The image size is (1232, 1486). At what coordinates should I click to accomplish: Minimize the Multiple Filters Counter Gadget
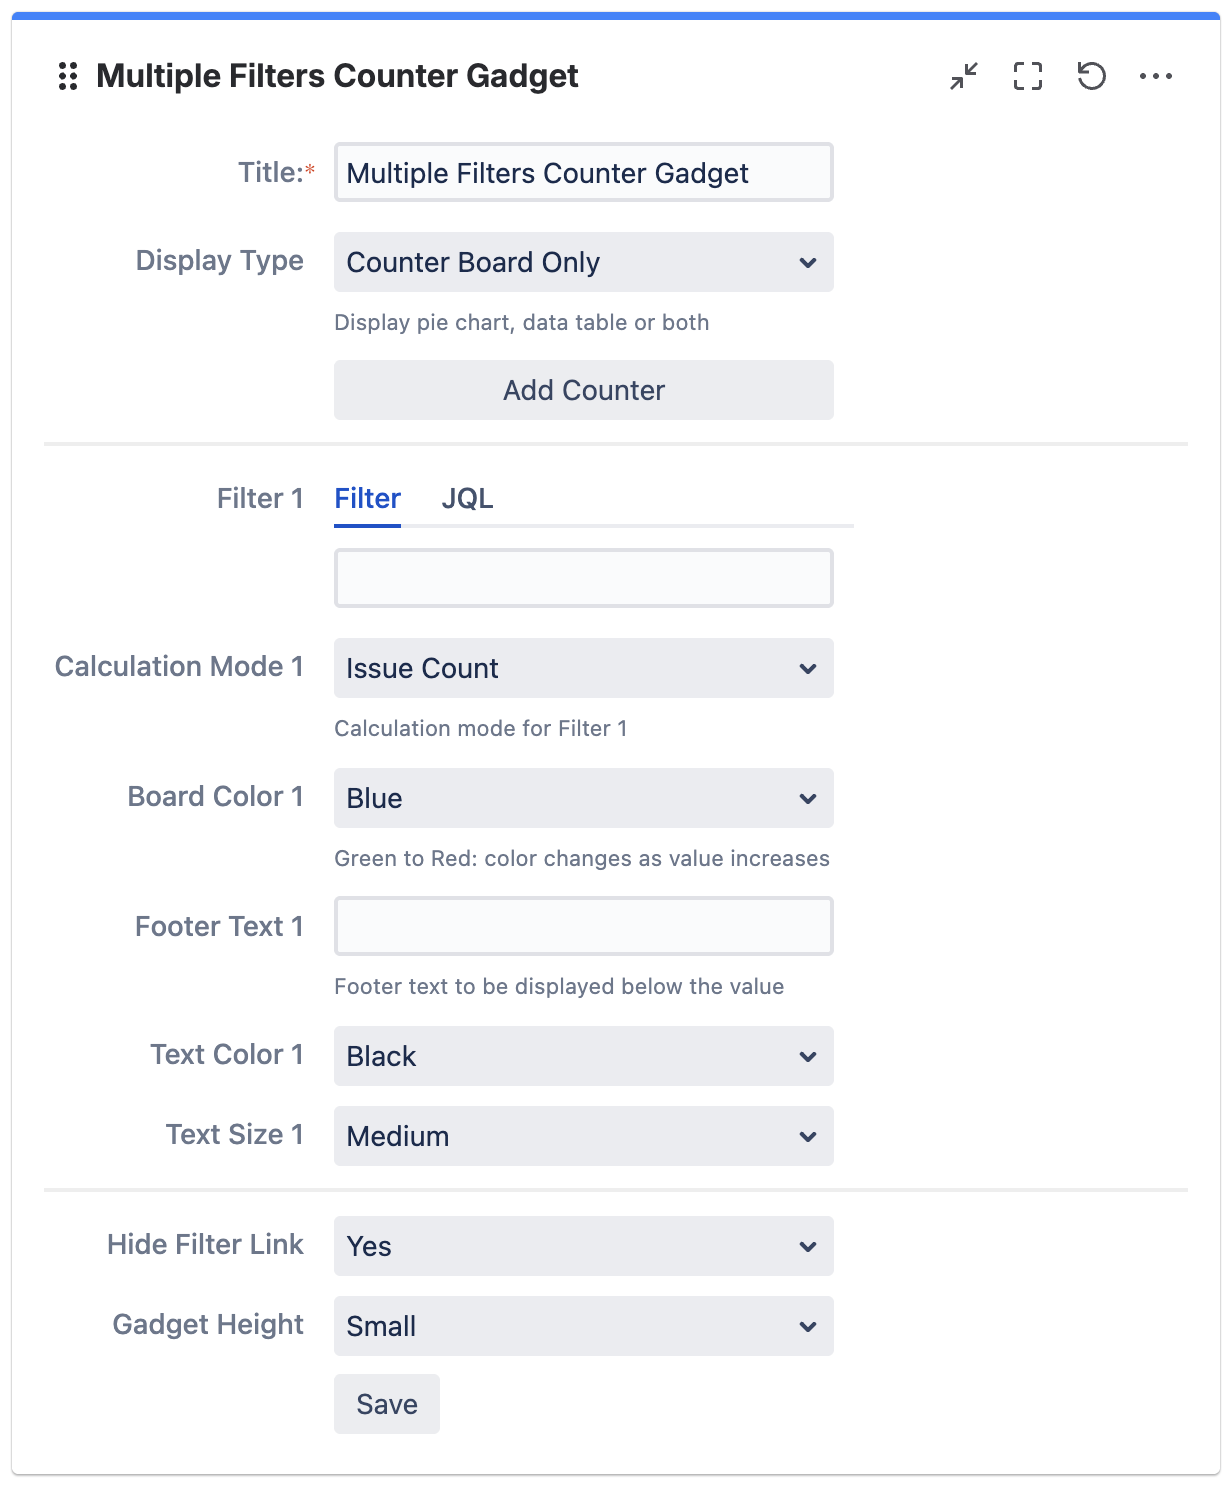[x=963, y=76]
